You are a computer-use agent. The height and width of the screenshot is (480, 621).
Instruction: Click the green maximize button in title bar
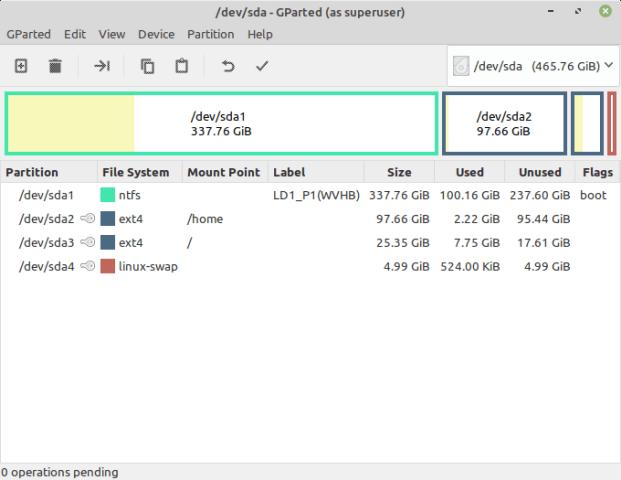point(605,11)
